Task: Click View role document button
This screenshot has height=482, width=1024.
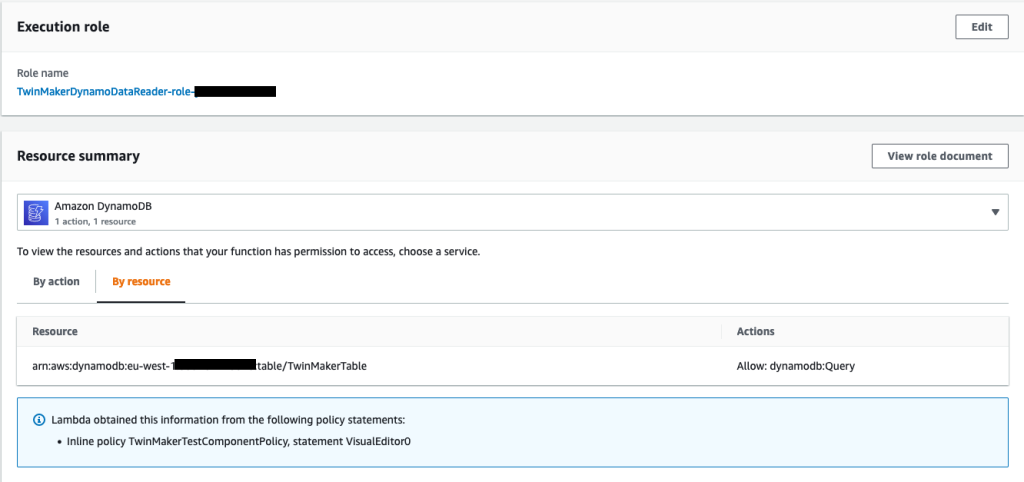Action: [x=940, y=156]
